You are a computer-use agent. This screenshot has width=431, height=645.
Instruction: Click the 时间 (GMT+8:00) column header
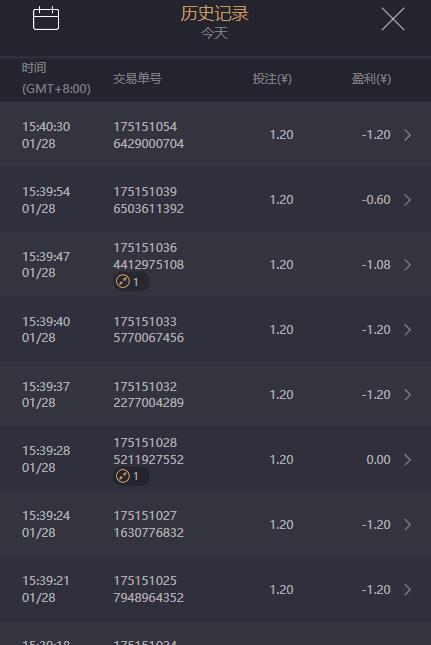click(56, 78)
